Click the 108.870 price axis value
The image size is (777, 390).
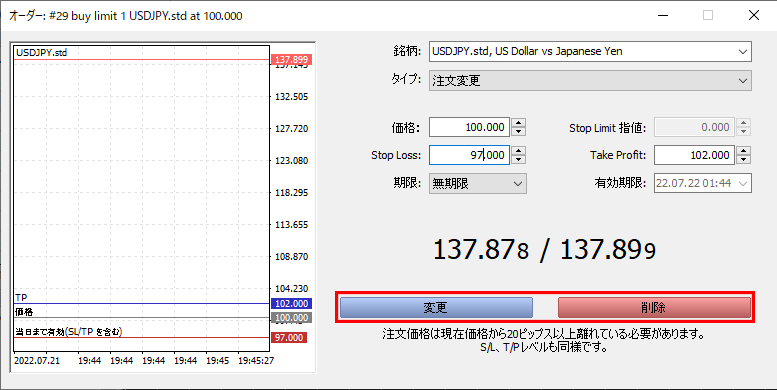coord(291,257)
